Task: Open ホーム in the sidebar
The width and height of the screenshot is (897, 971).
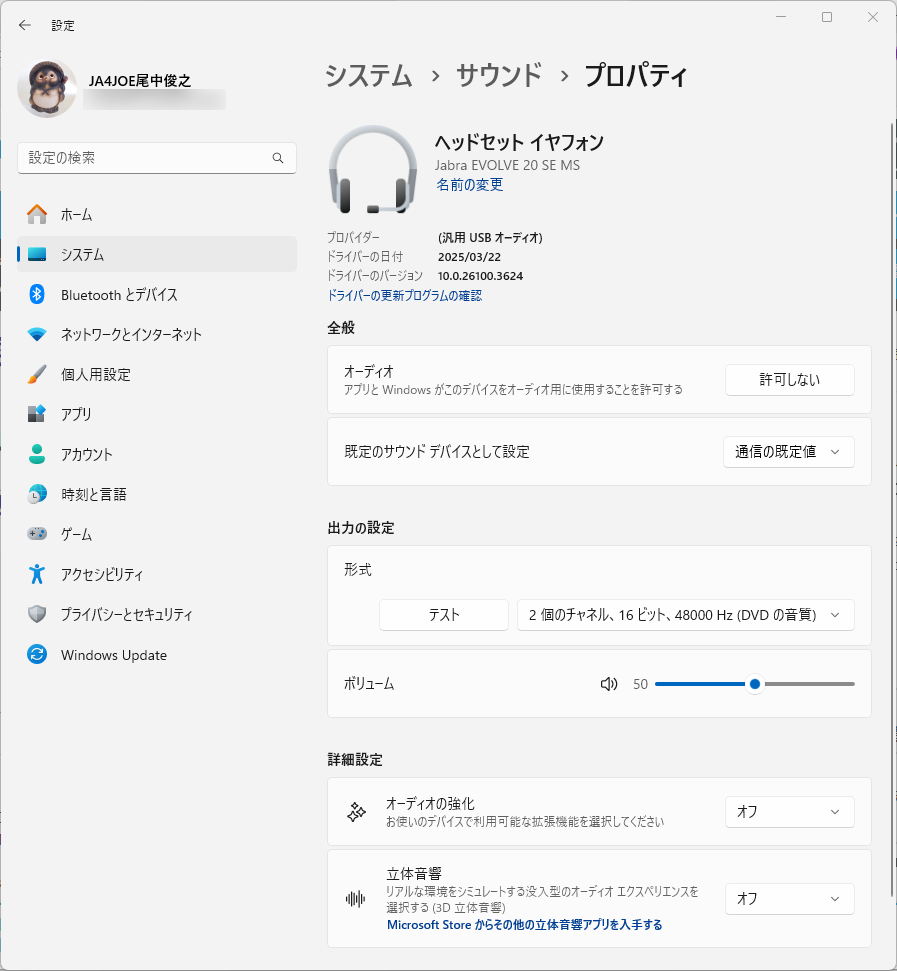Action: 157,215
